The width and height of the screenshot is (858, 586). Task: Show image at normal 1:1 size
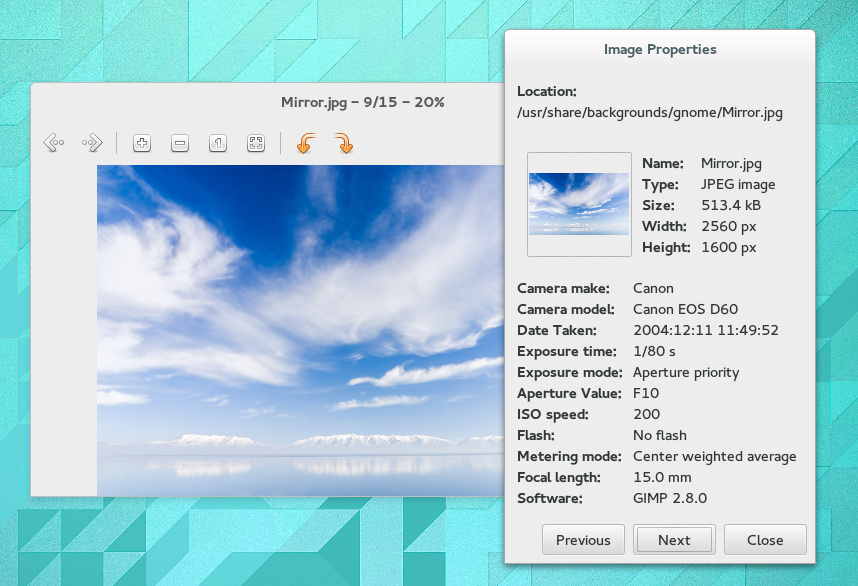click(x=218, y=143)
